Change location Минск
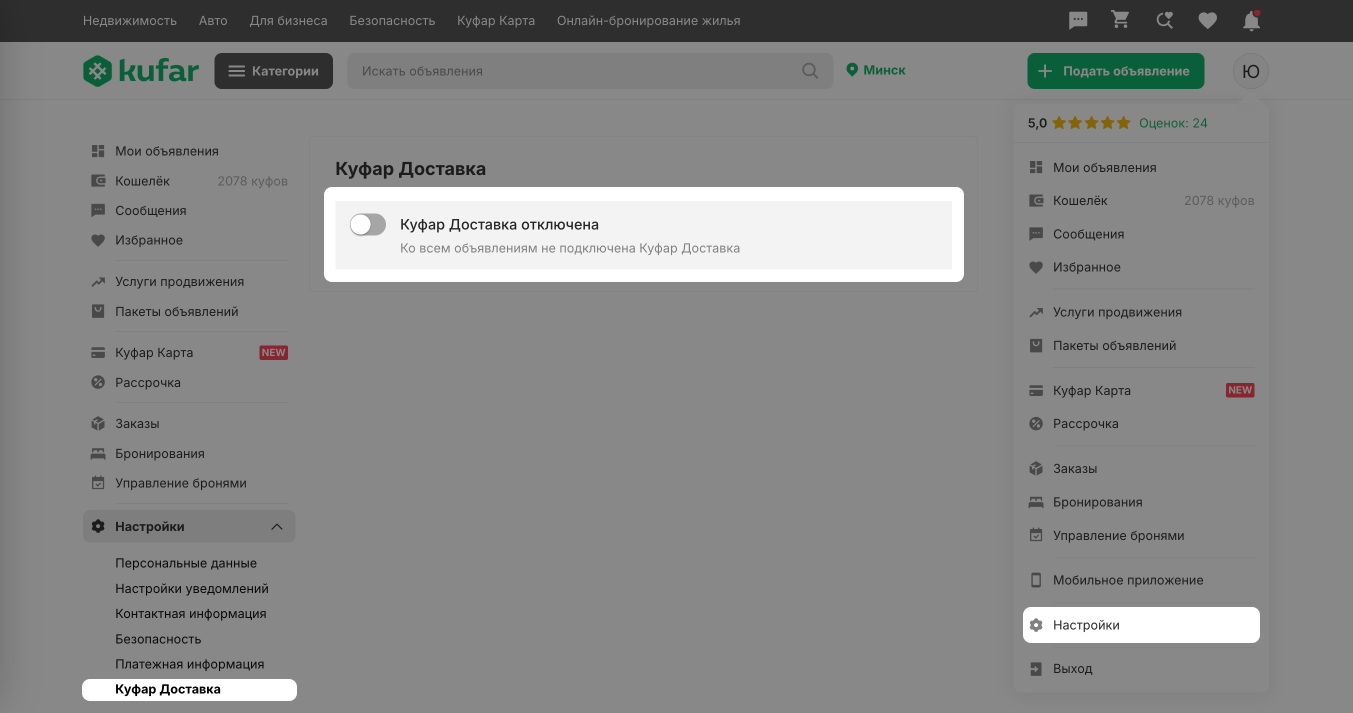This screenshot has height=713, width=1353. tap(876, 70)
